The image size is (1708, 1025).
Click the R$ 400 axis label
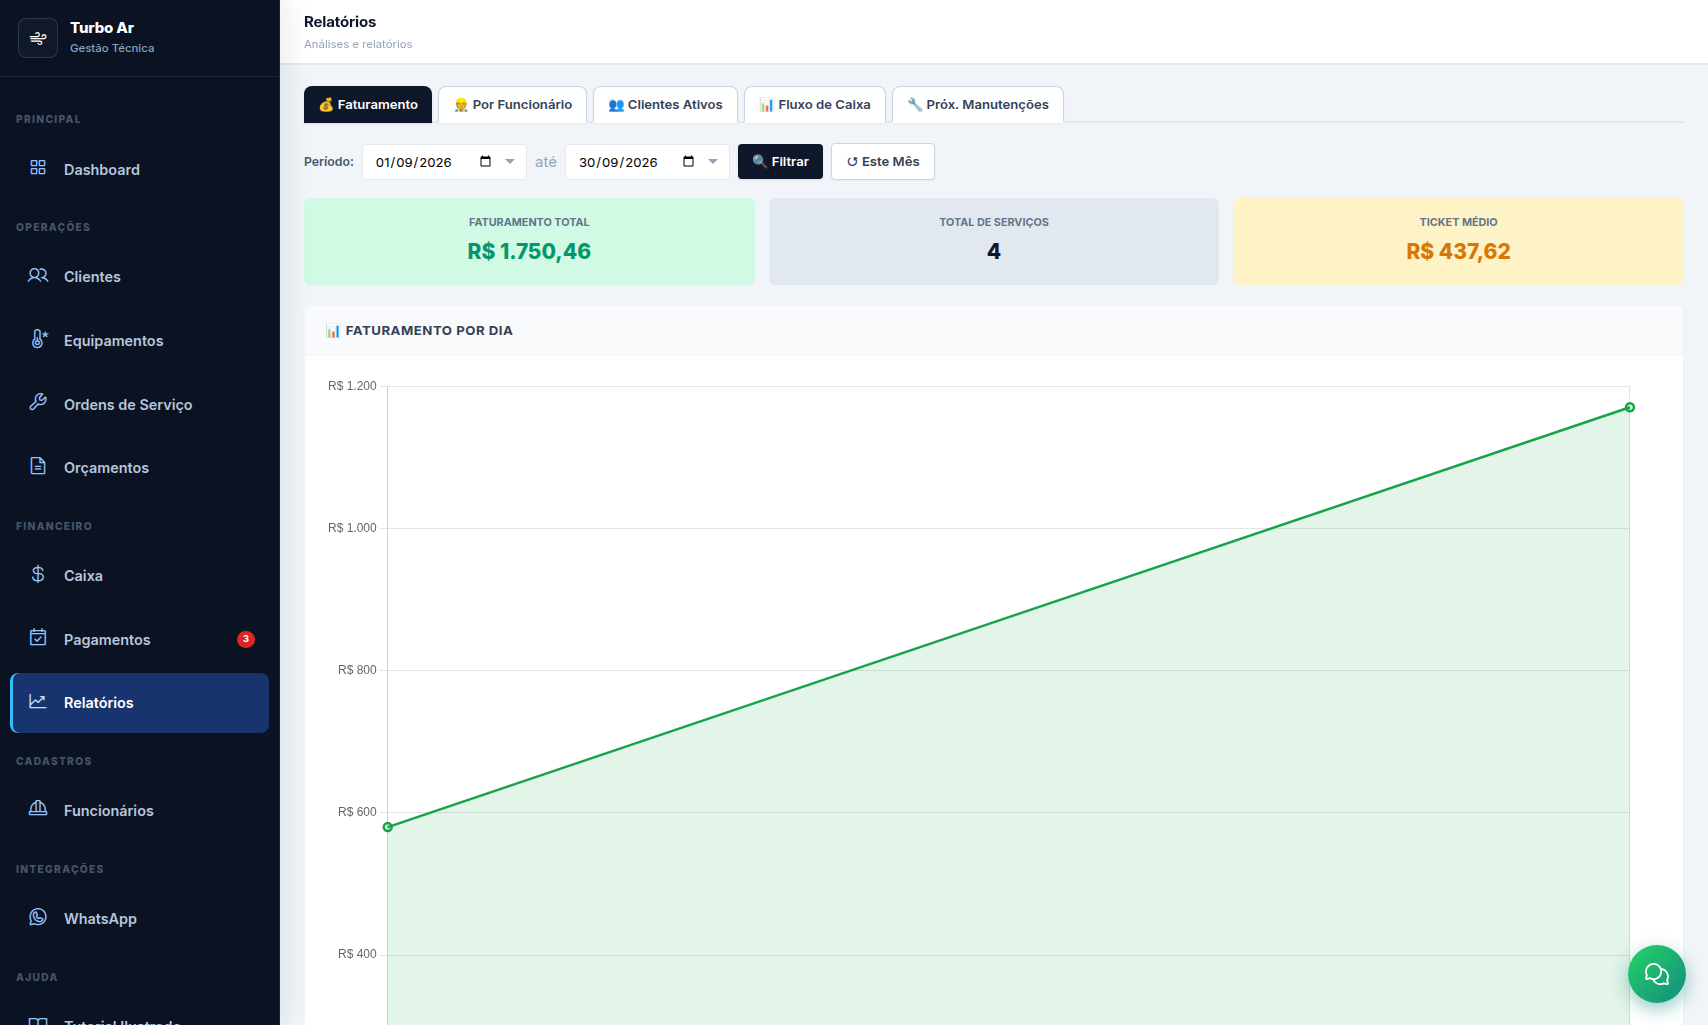pos(357,954)
